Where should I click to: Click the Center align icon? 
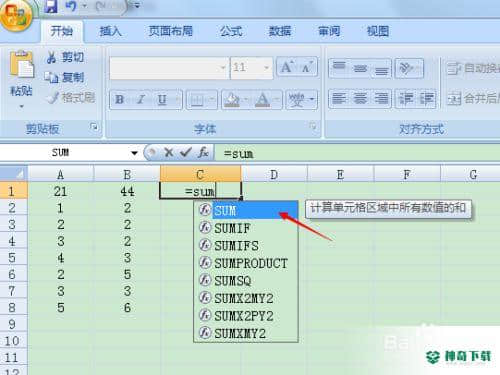tap(360, 99)
